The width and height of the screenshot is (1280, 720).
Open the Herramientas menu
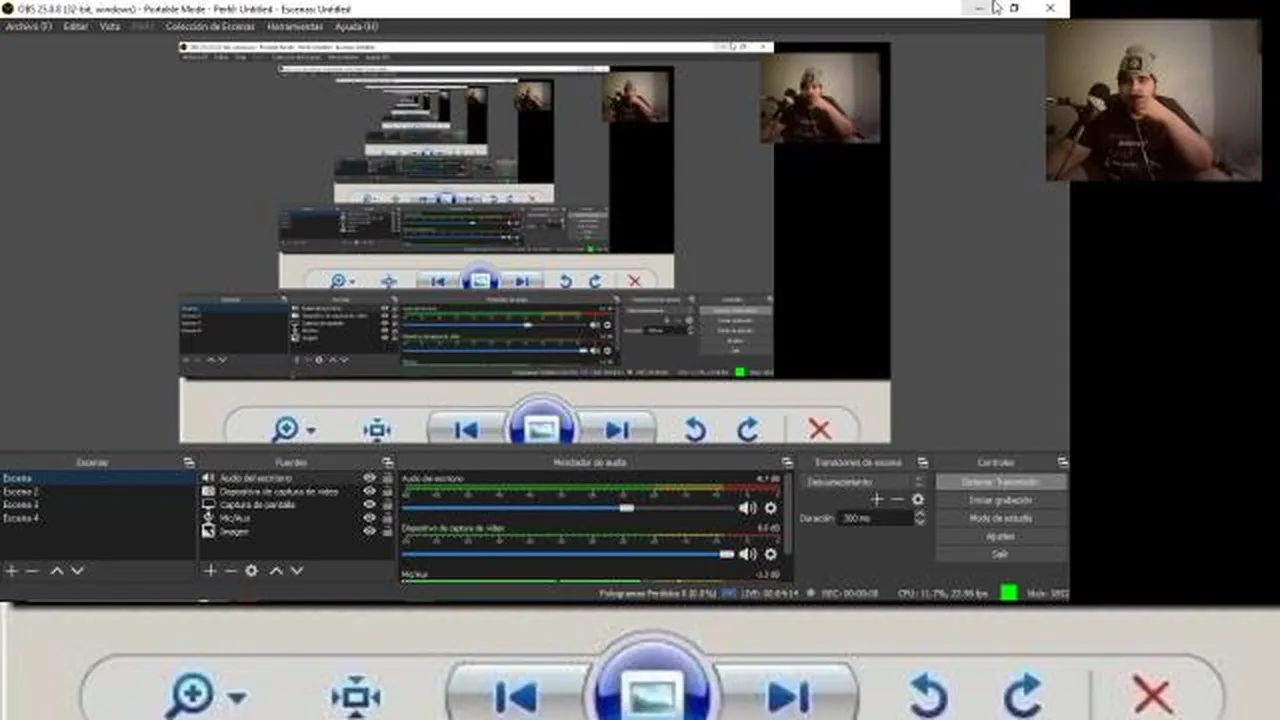pyautogui.click(x=294, y=27)
